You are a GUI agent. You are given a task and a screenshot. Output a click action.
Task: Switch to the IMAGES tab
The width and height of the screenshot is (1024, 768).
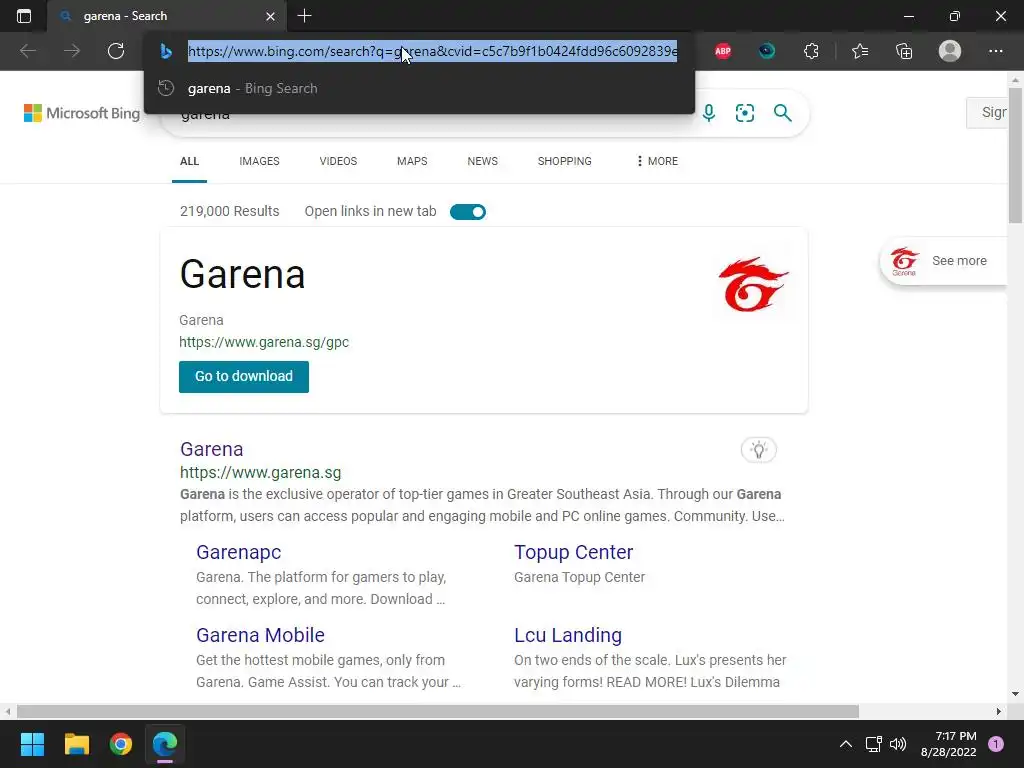pos(259,161)
